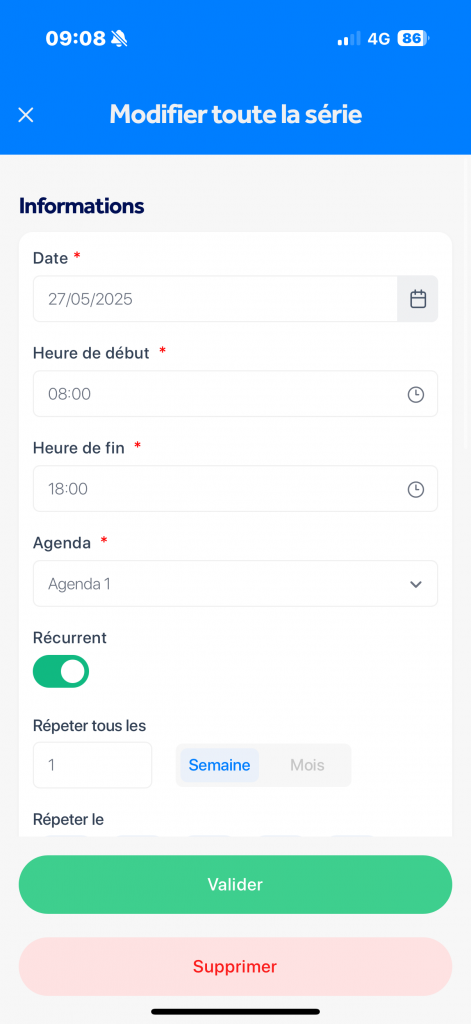Tap the clock icon in Heure de fin
Viewport: 471px width, 1024px height.
[415, 489]
